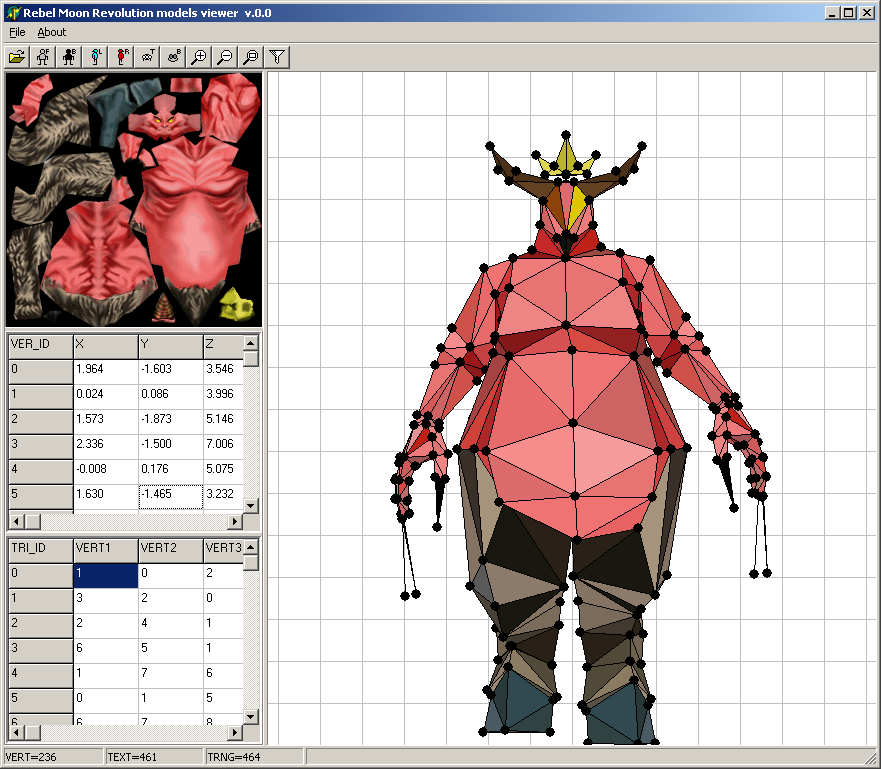Toggle the wireframe filter view
Image resolution: width=881 pixels, height=769 pixels.
coord(277,57)
